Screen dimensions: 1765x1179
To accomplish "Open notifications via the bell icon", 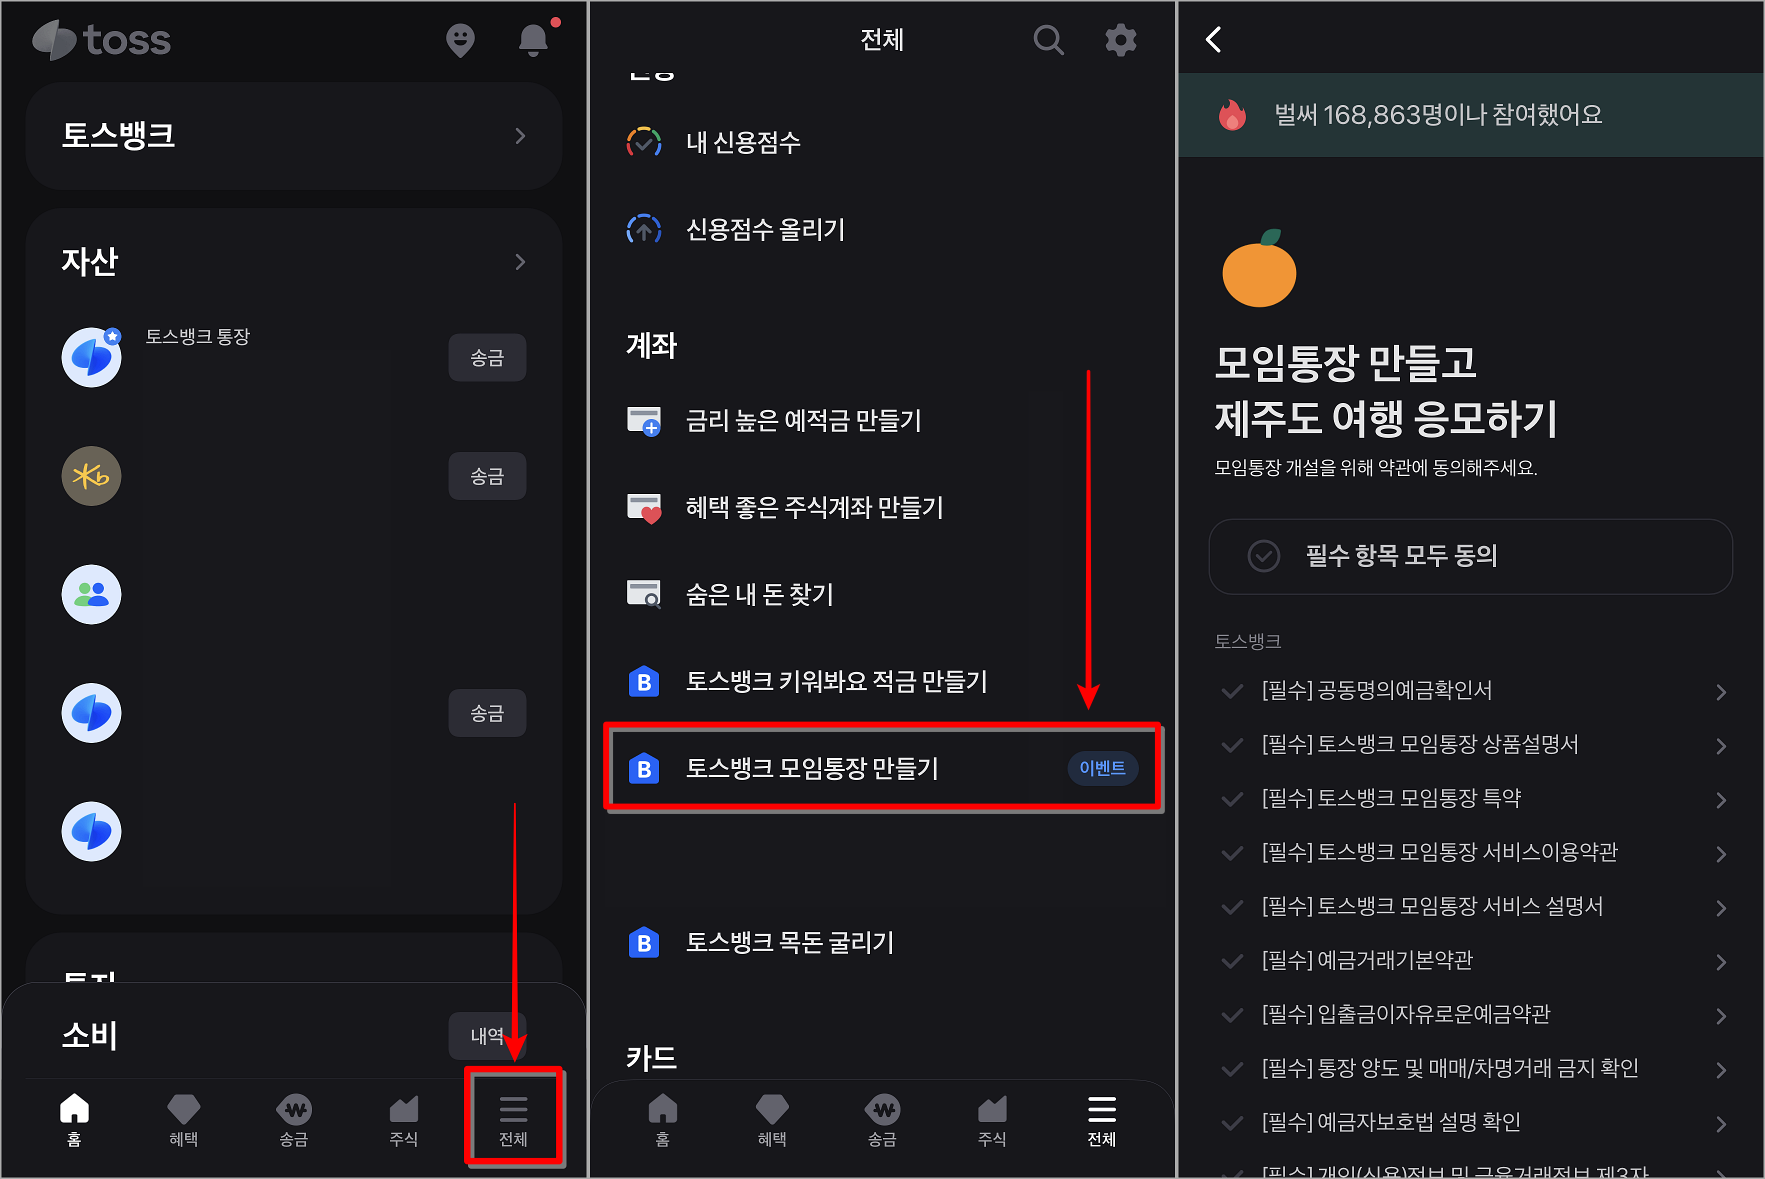I will coord(533,40).
